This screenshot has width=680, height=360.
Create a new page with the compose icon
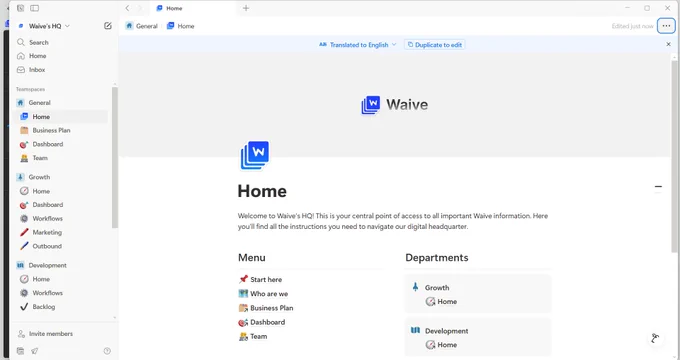tap(108, 26)
